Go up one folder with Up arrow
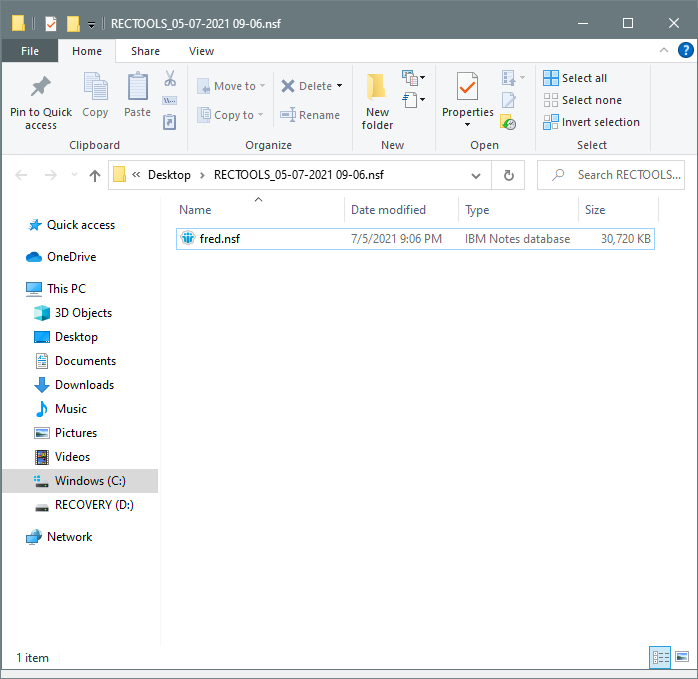The height and width of the screenshot is (679, 698). click(x=95, y=175)
